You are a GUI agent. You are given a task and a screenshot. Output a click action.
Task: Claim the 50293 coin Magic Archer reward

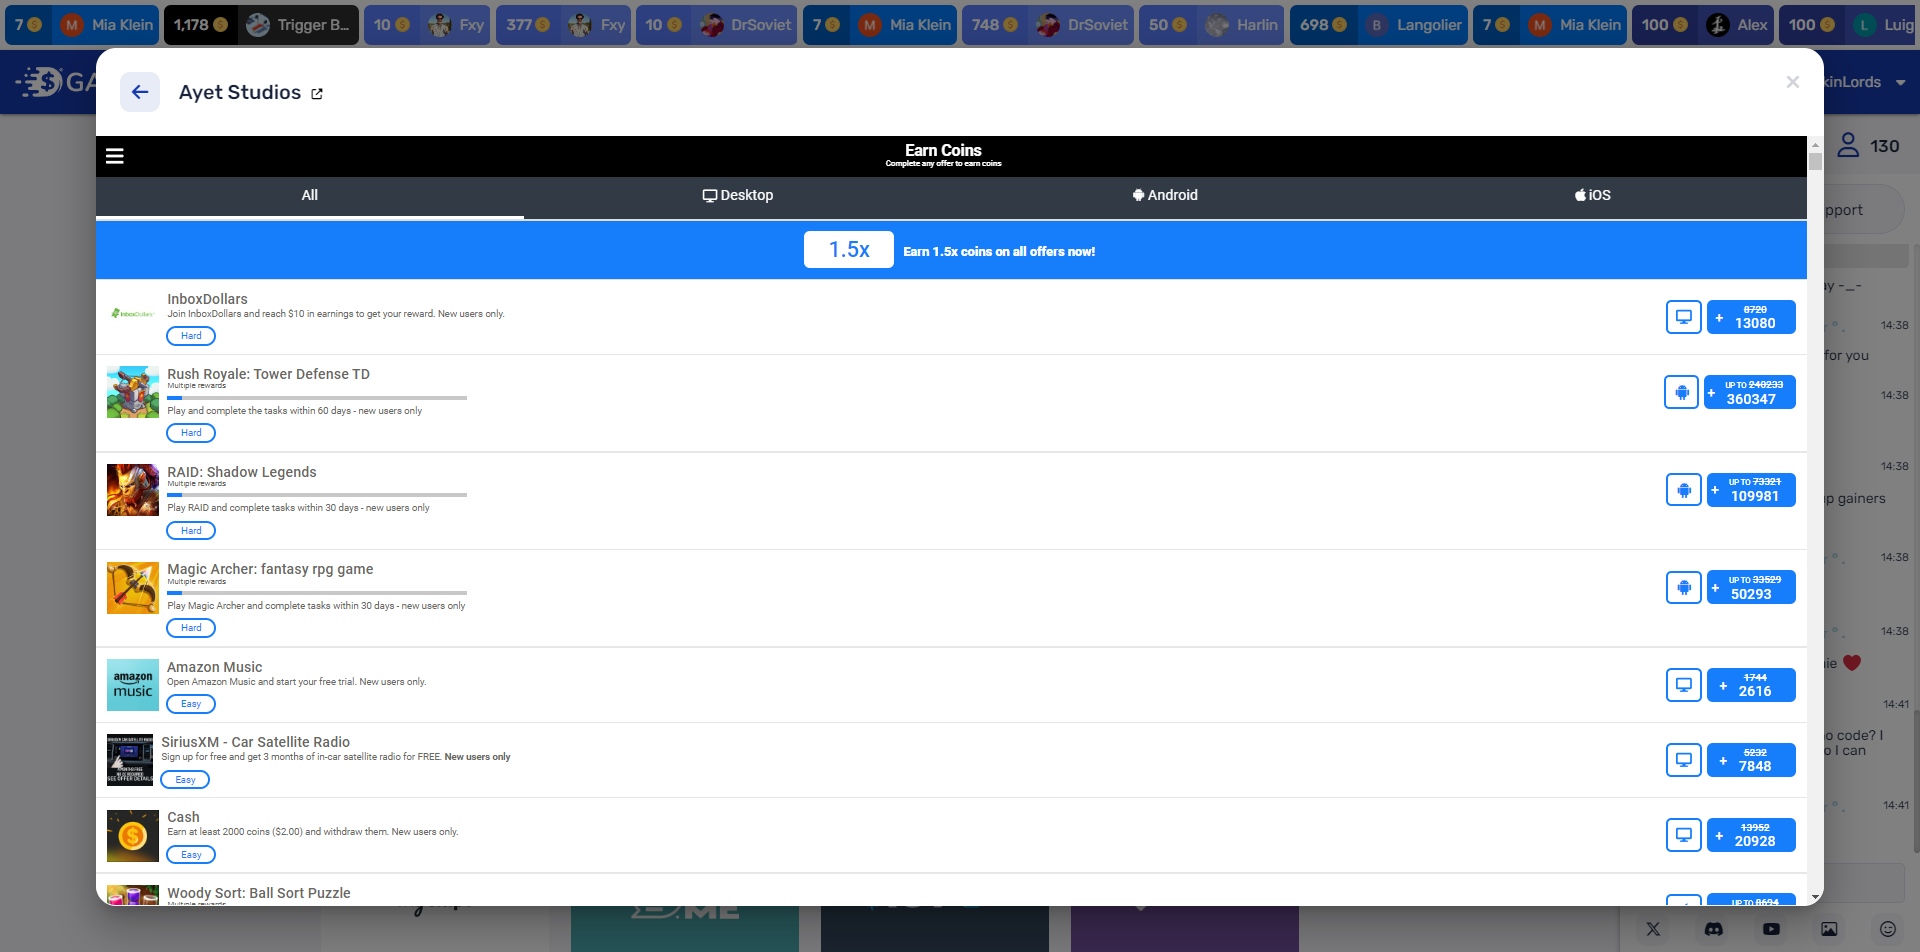point(1751,587)
